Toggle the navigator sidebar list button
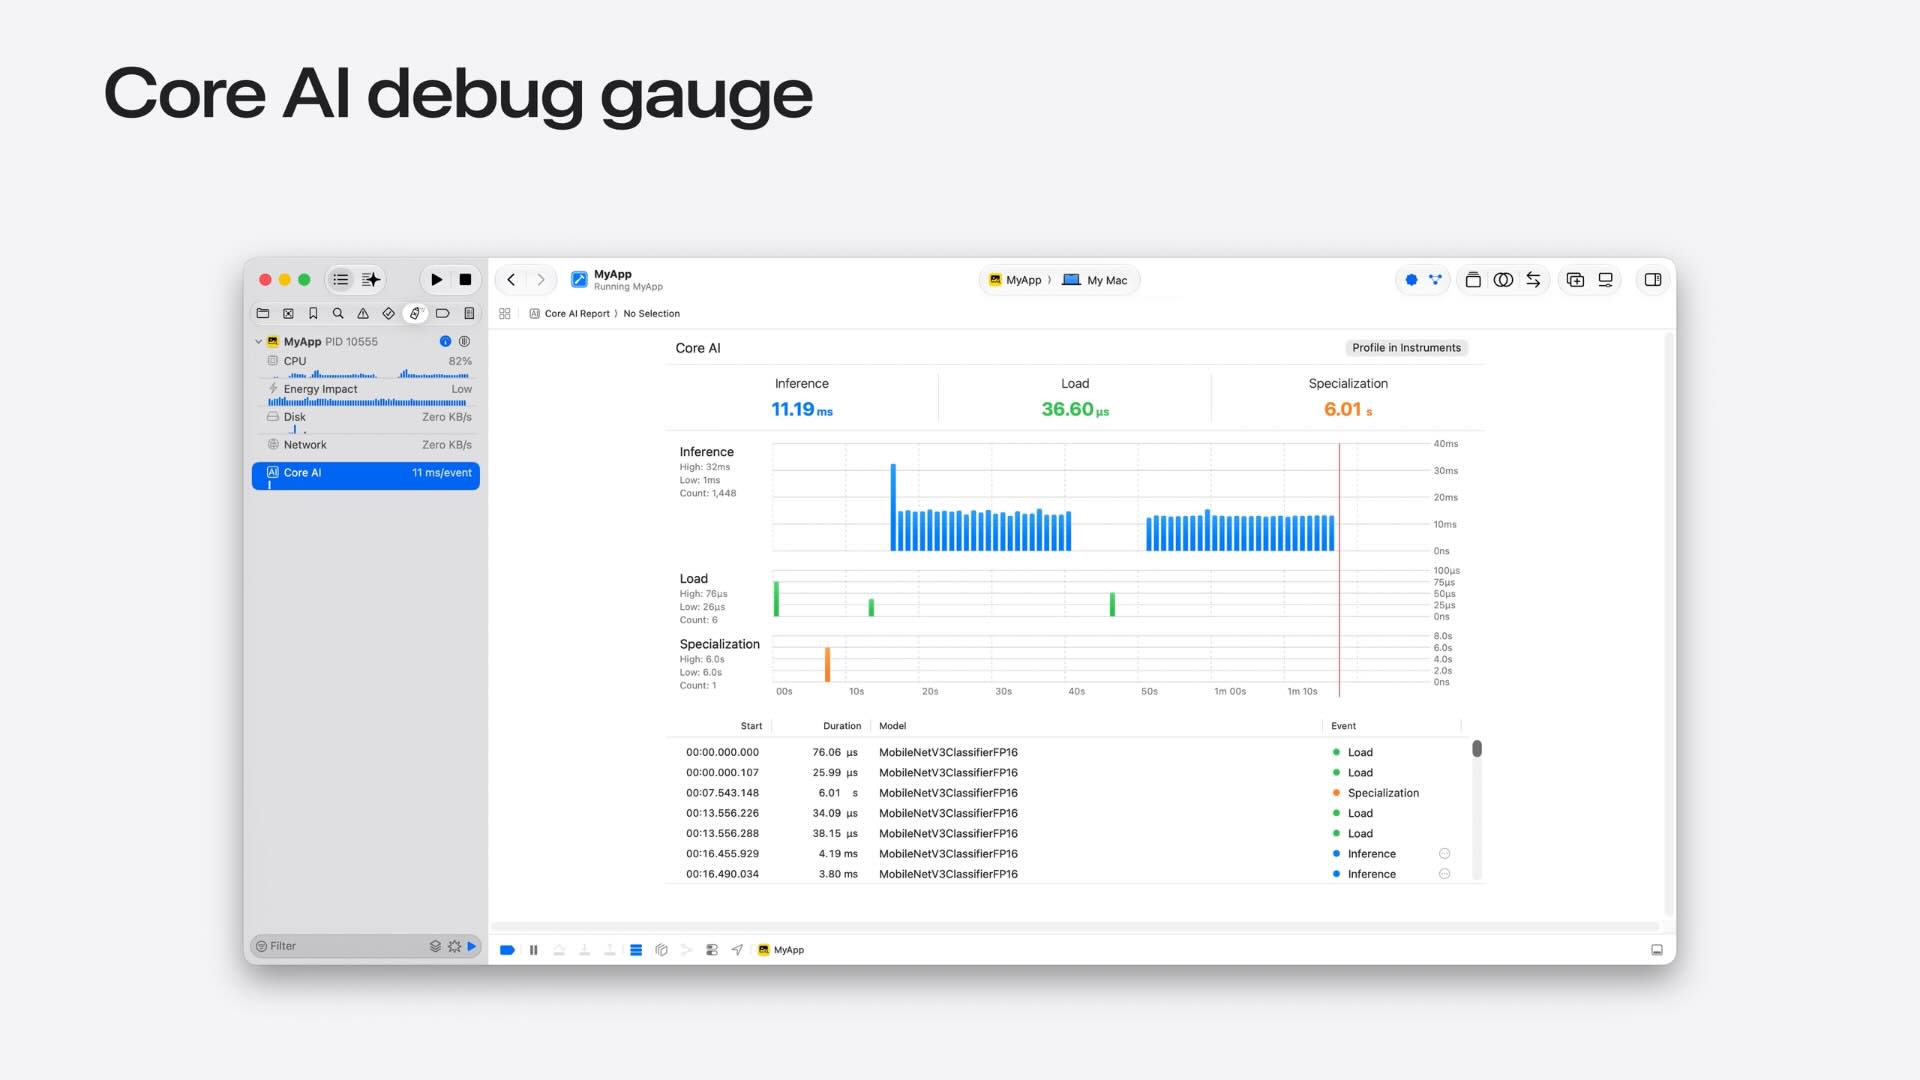This screenshot has height=1080, width=1920. (341, 280)
